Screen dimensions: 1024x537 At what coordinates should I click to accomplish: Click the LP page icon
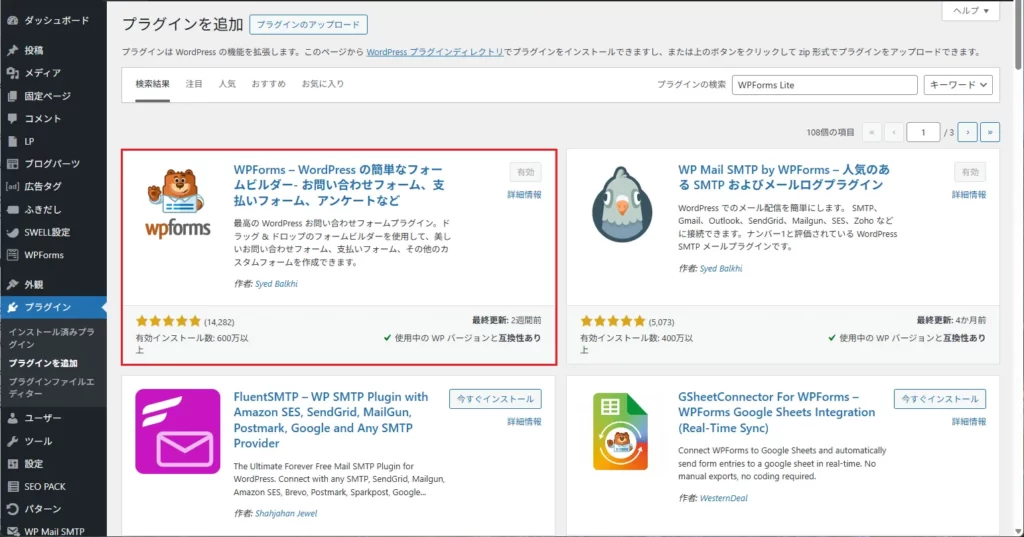[12, 141]
